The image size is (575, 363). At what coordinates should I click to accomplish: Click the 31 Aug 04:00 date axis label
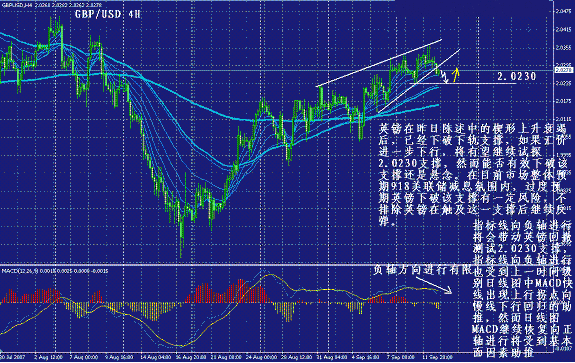(332, 357)
